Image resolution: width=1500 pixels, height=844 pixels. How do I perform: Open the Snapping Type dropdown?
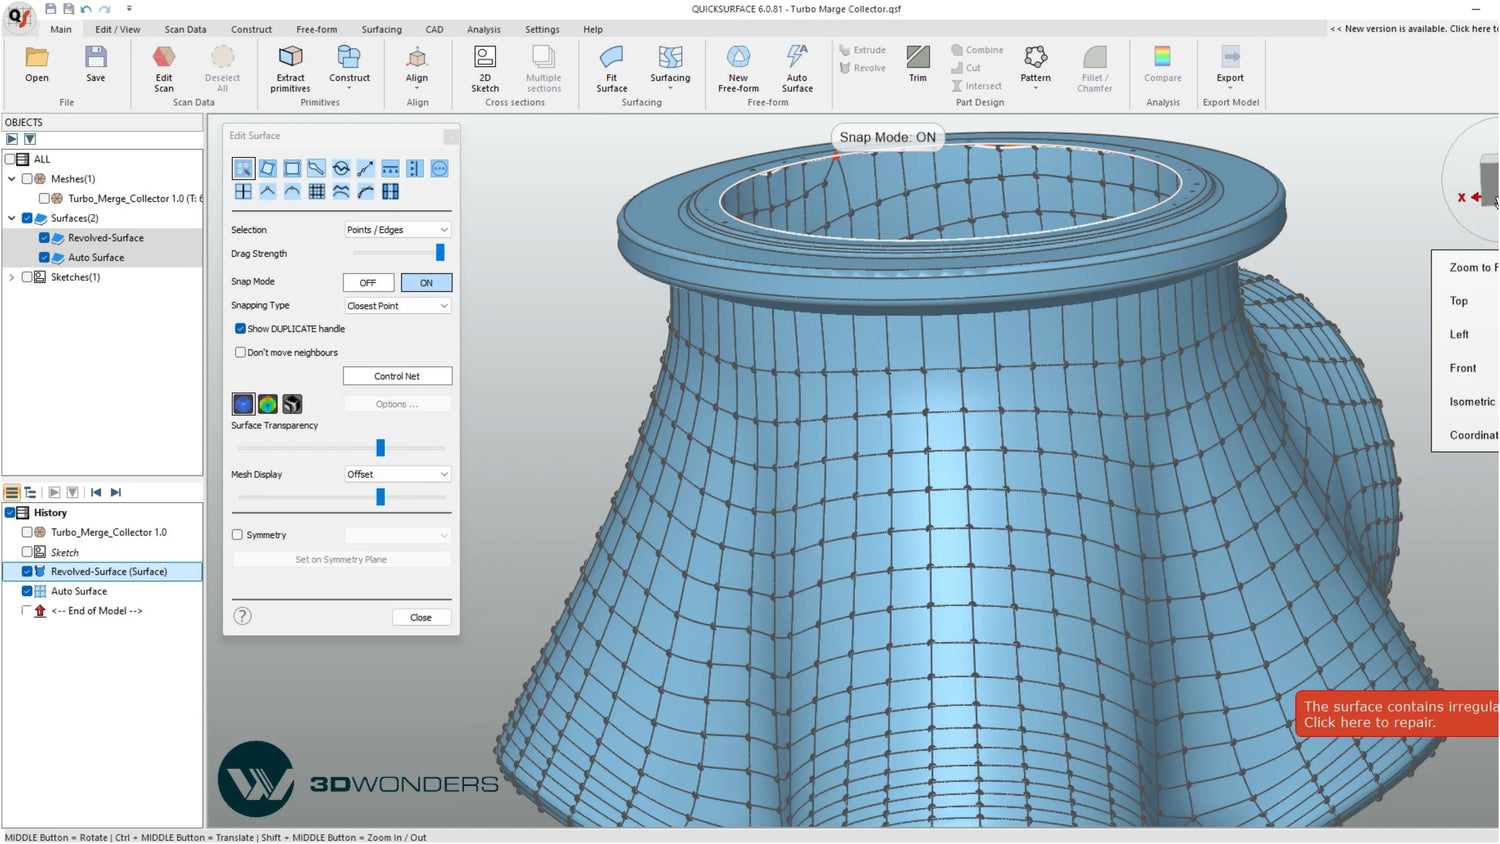tap(397, 306)
